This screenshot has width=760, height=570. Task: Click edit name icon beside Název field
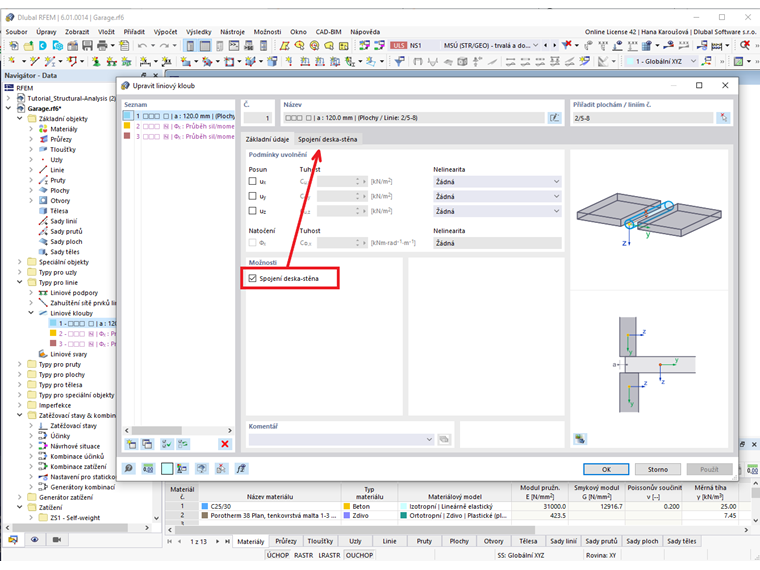pyautogui.click(x=554, y=118)
